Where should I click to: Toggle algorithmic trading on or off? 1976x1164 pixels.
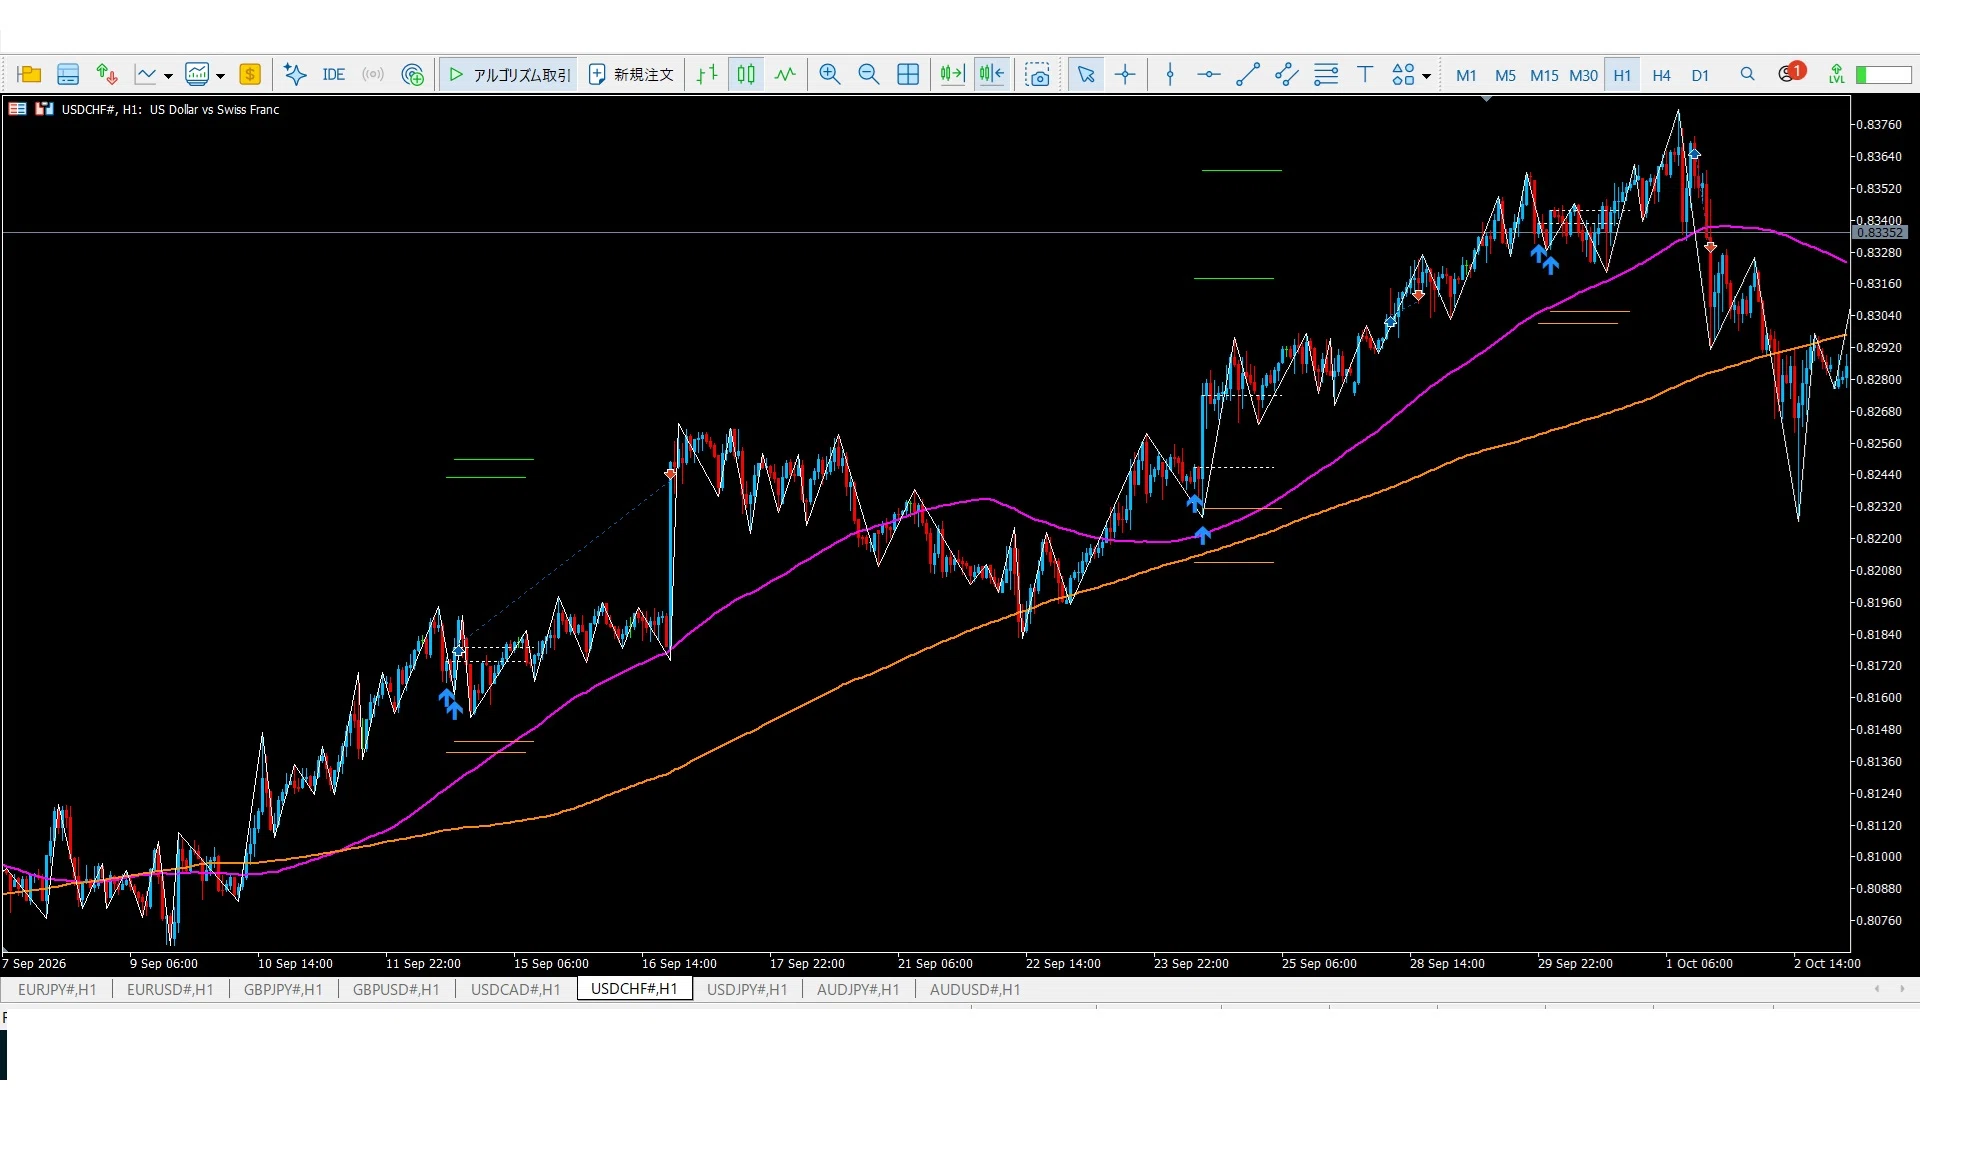click(509, 75)
